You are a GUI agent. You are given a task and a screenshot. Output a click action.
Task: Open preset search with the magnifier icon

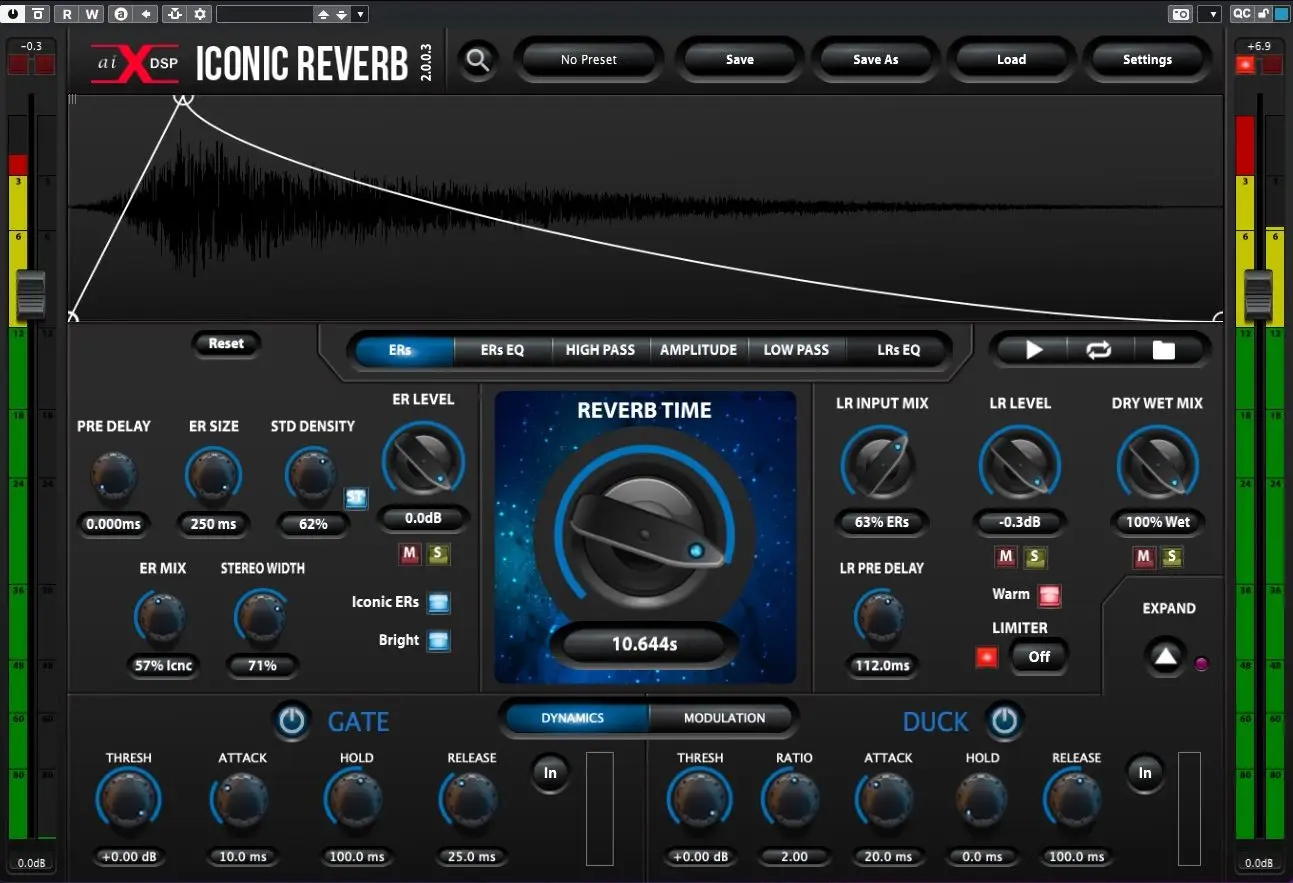478,60
